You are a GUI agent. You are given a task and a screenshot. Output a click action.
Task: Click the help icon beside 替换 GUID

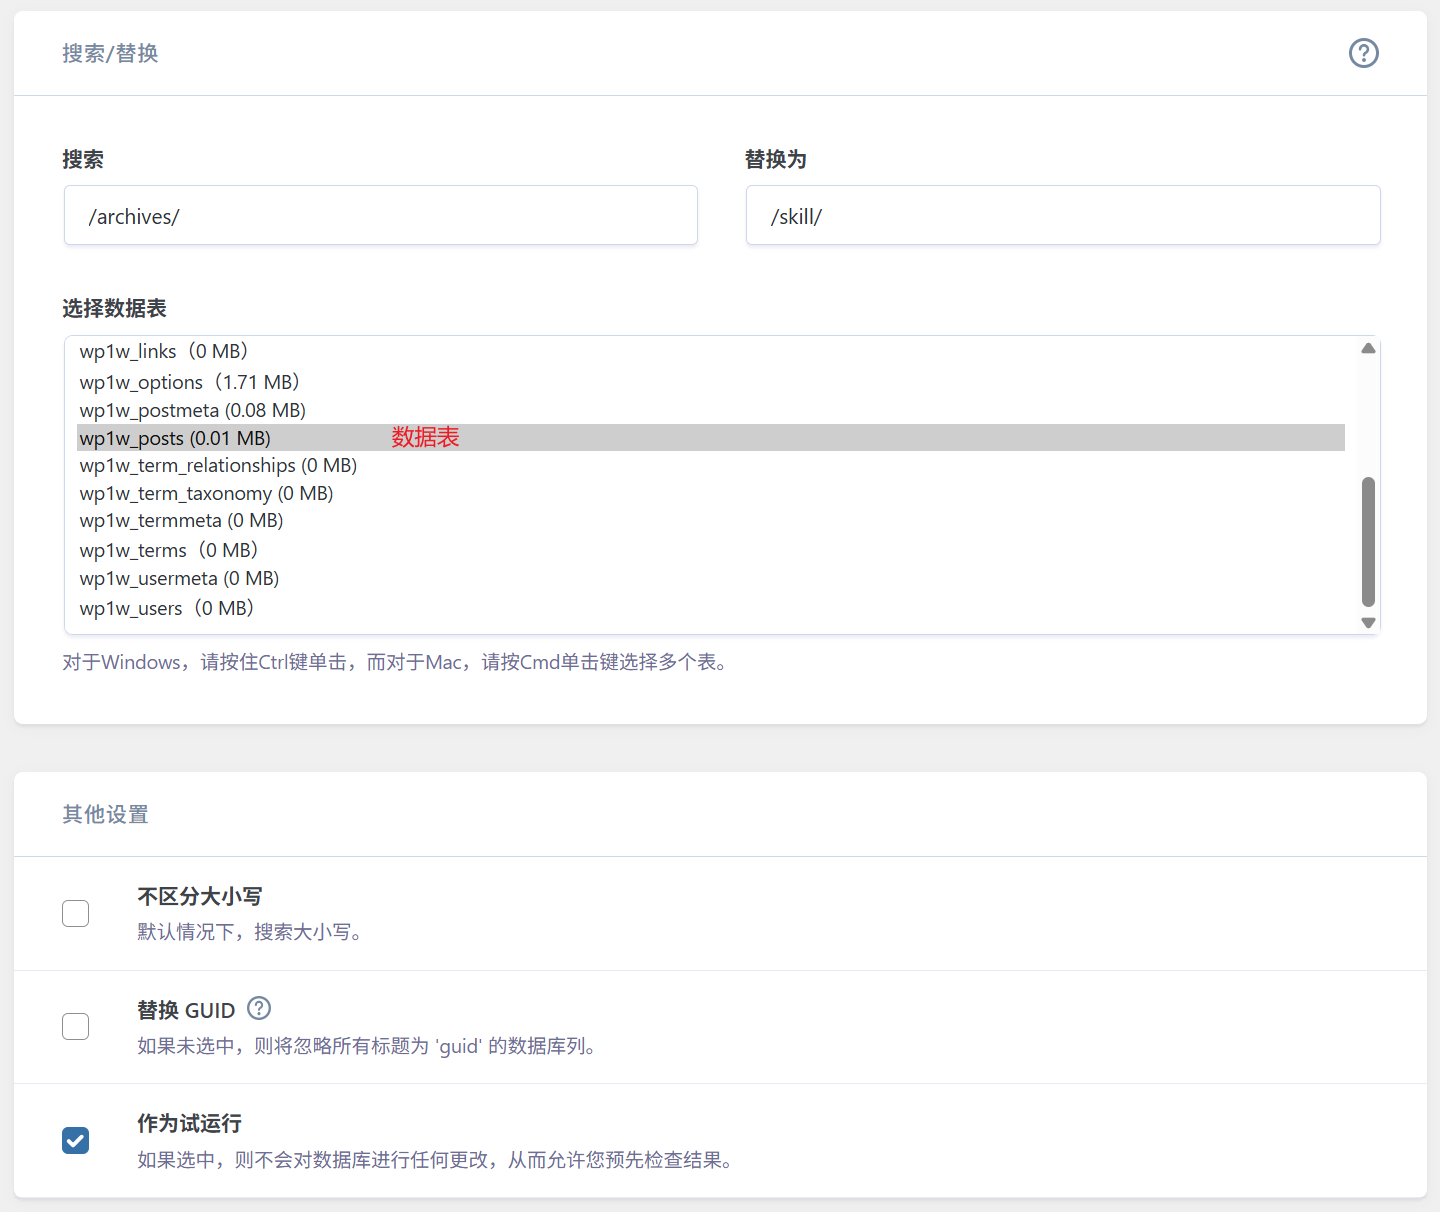pos(259,1008)
